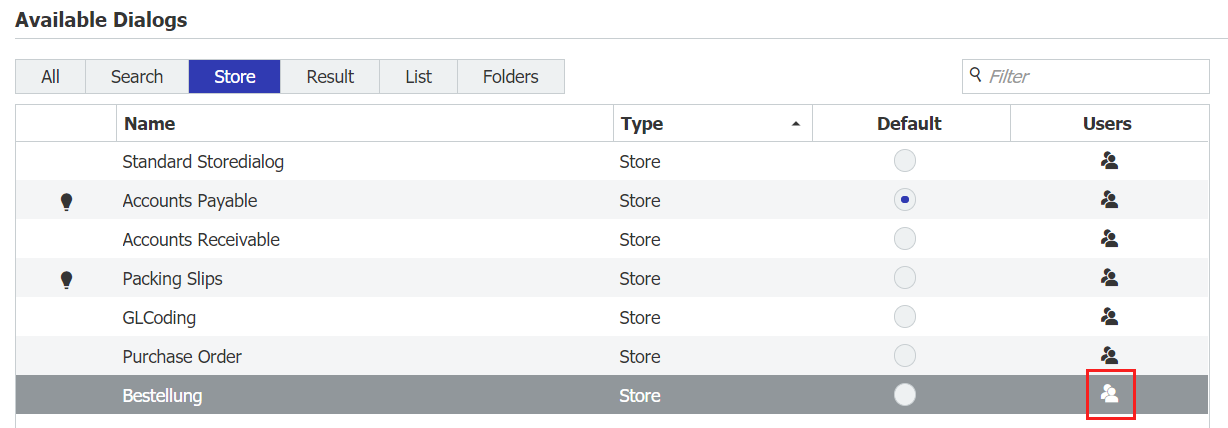Set Standard Storedialog as default
This screenshot has height=428, width=1228.
[x=904, y=161]
